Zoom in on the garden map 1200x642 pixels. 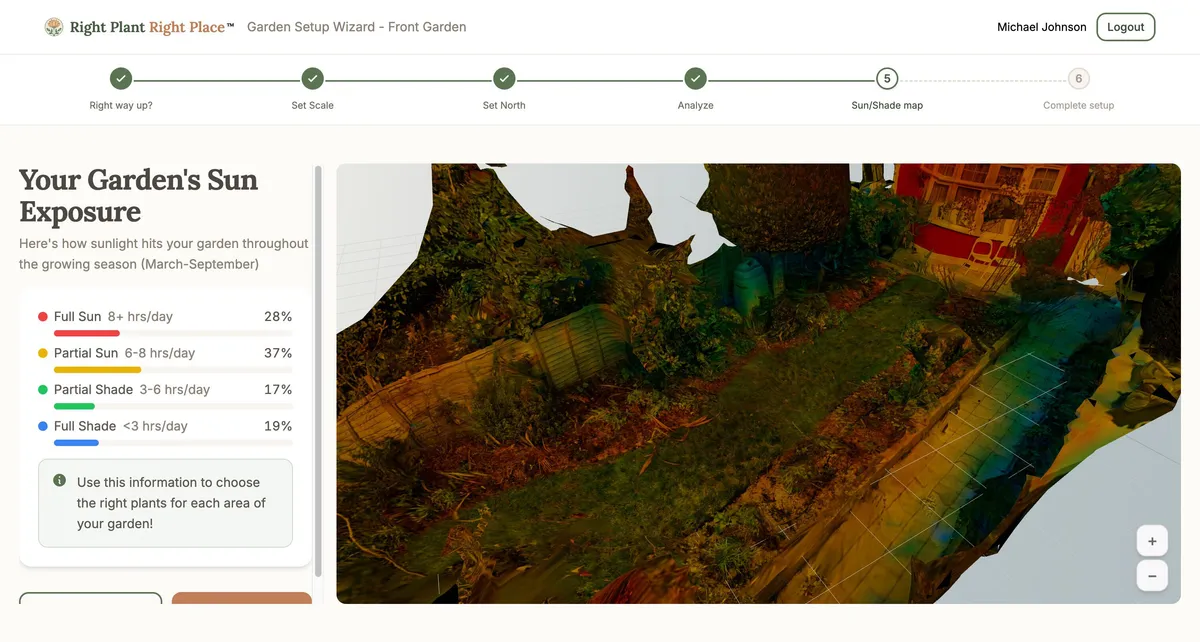pos(1152,540)
